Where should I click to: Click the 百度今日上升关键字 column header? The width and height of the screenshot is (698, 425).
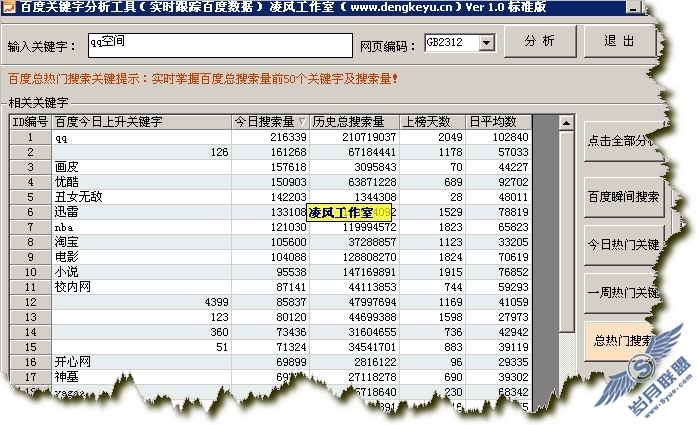(x=142, y=122)
